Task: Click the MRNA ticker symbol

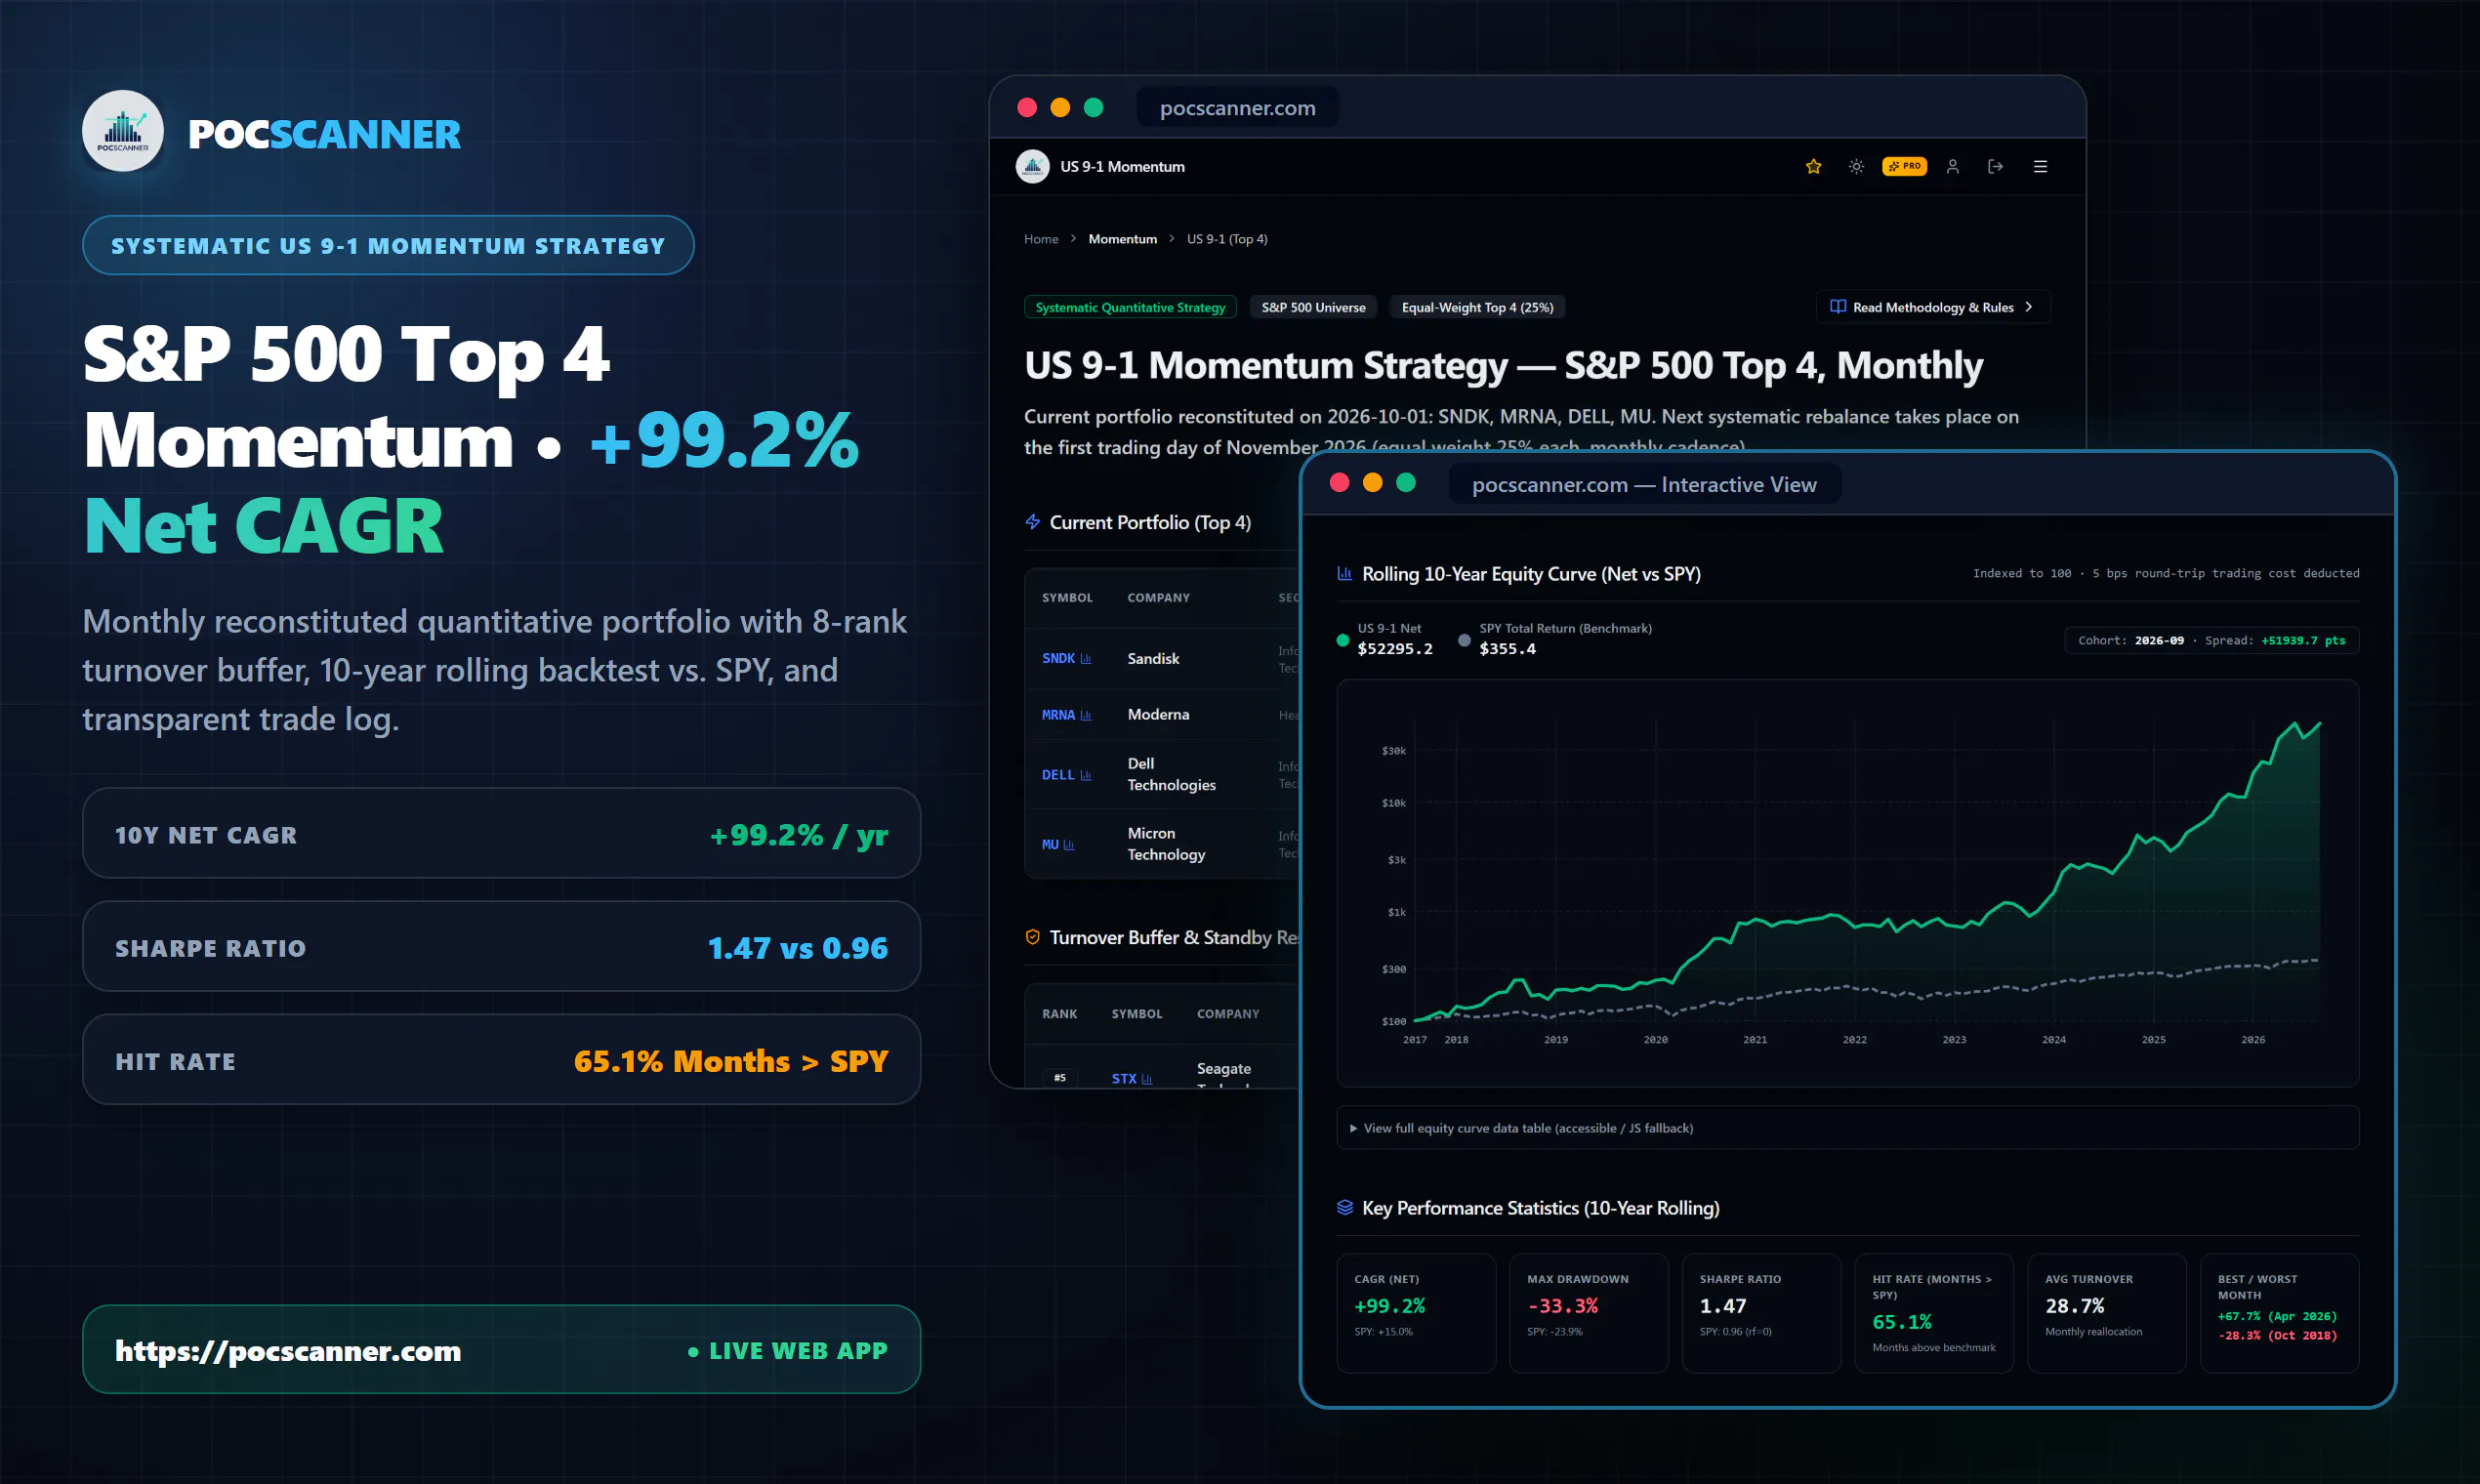Action: pos(1058,715)
